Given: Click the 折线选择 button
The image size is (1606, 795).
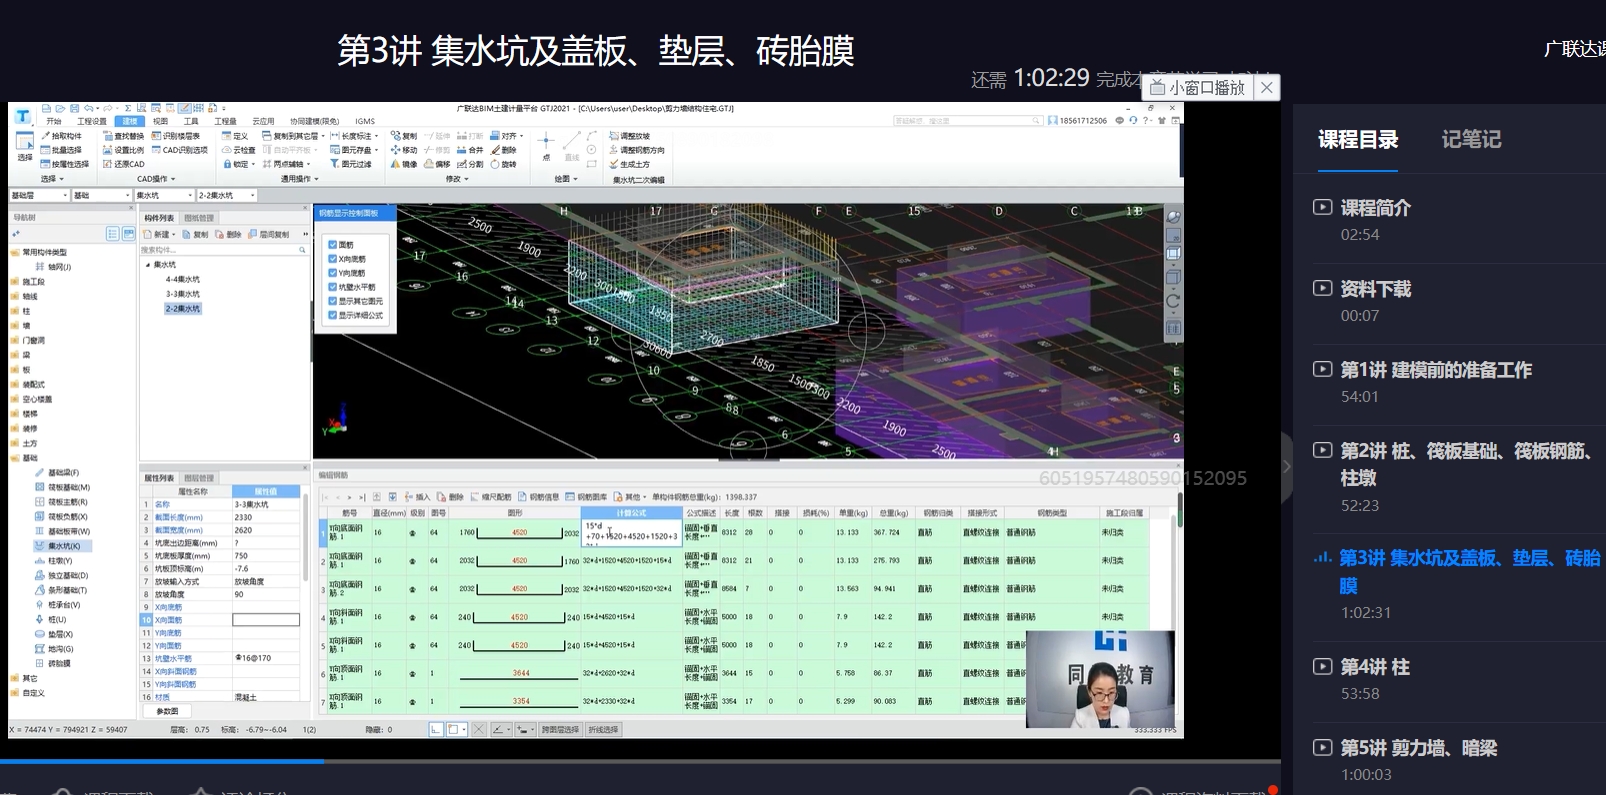Looking at the screenshot, I should click(603, 730).
